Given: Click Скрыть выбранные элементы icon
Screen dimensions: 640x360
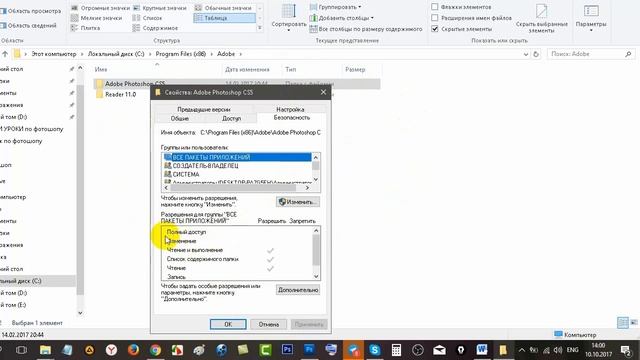Looking at the screenshot, I should point(542,11).
